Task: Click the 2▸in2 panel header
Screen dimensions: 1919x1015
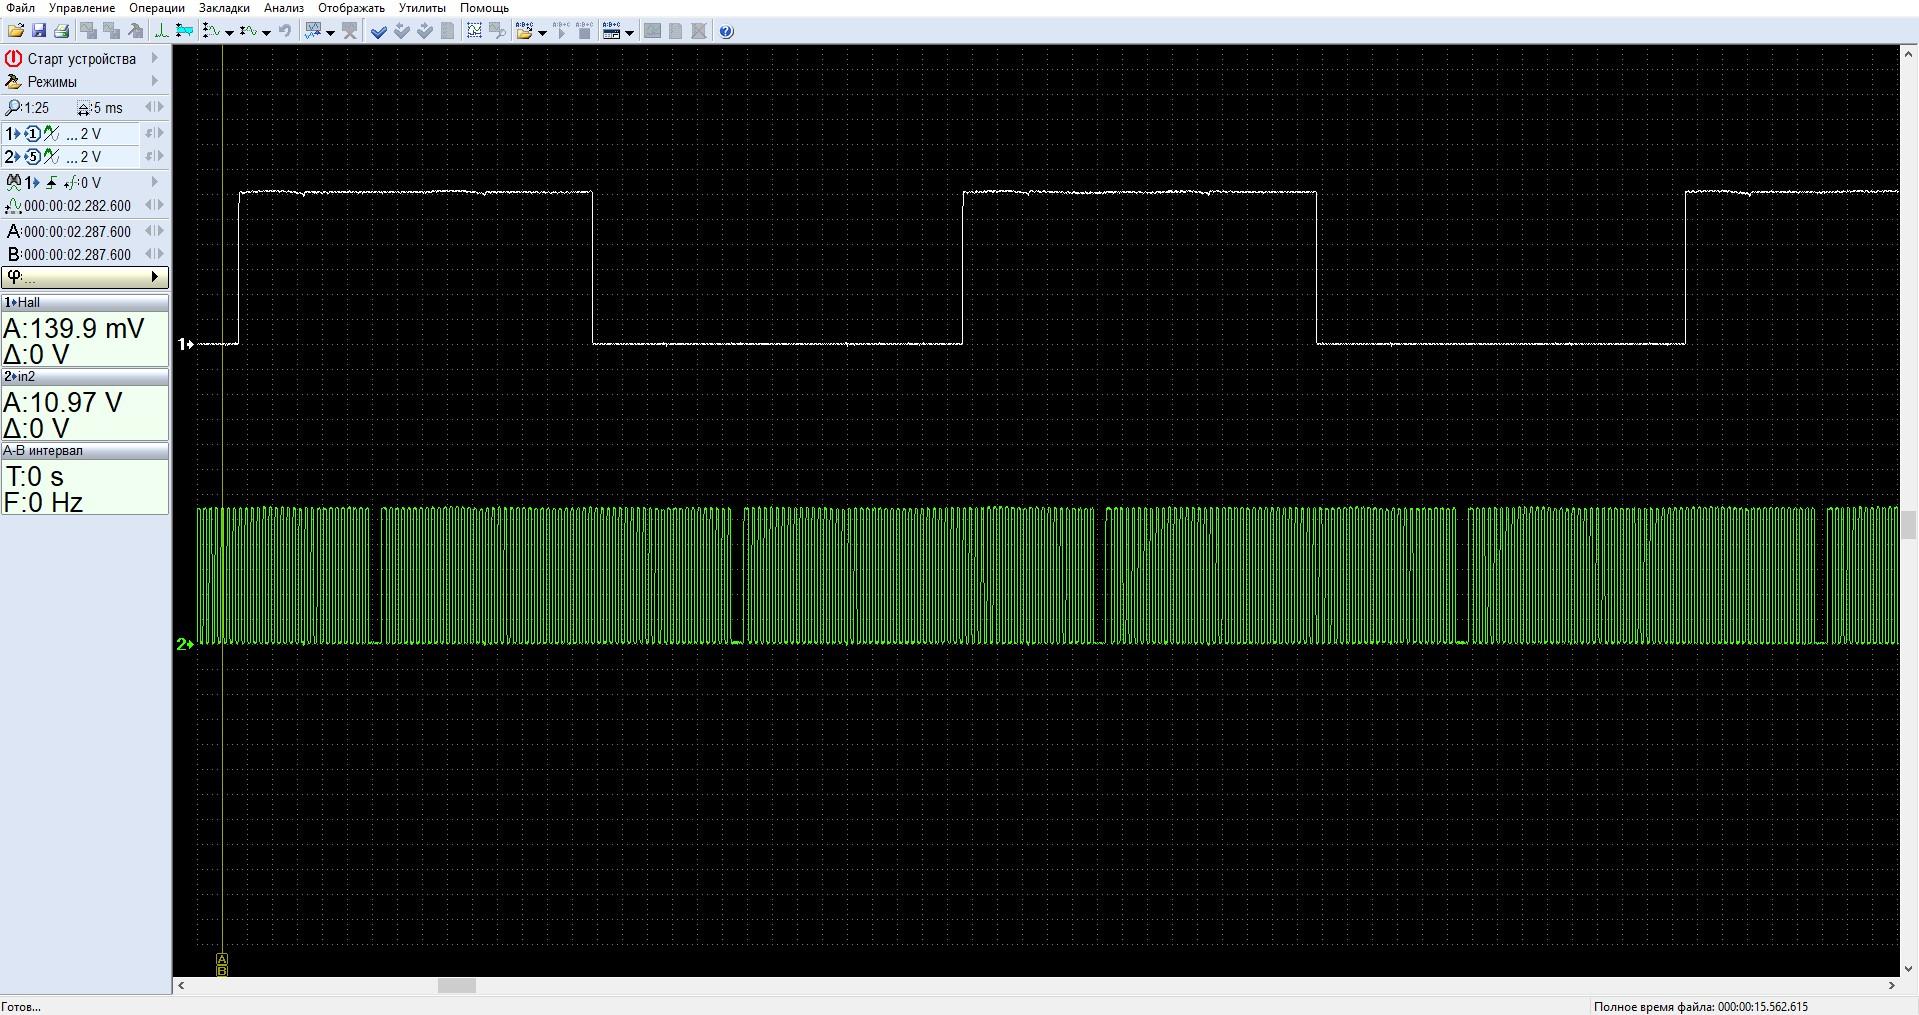Action: (85, 376)
